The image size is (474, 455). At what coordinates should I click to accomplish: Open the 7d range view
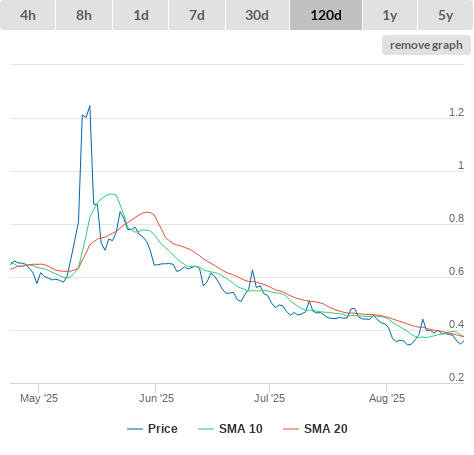click(197, 15)
